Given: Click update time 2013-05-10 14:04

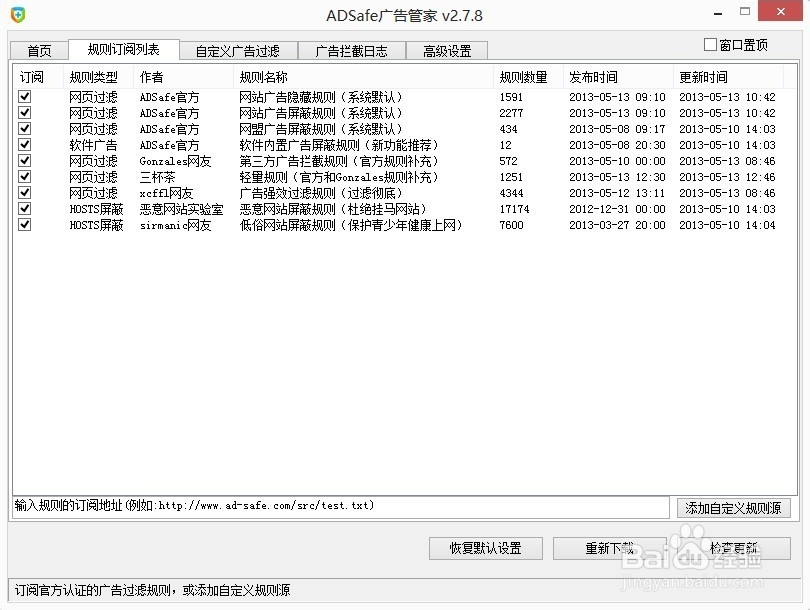Looking at the screenshot, I should [x=727, y=225].
